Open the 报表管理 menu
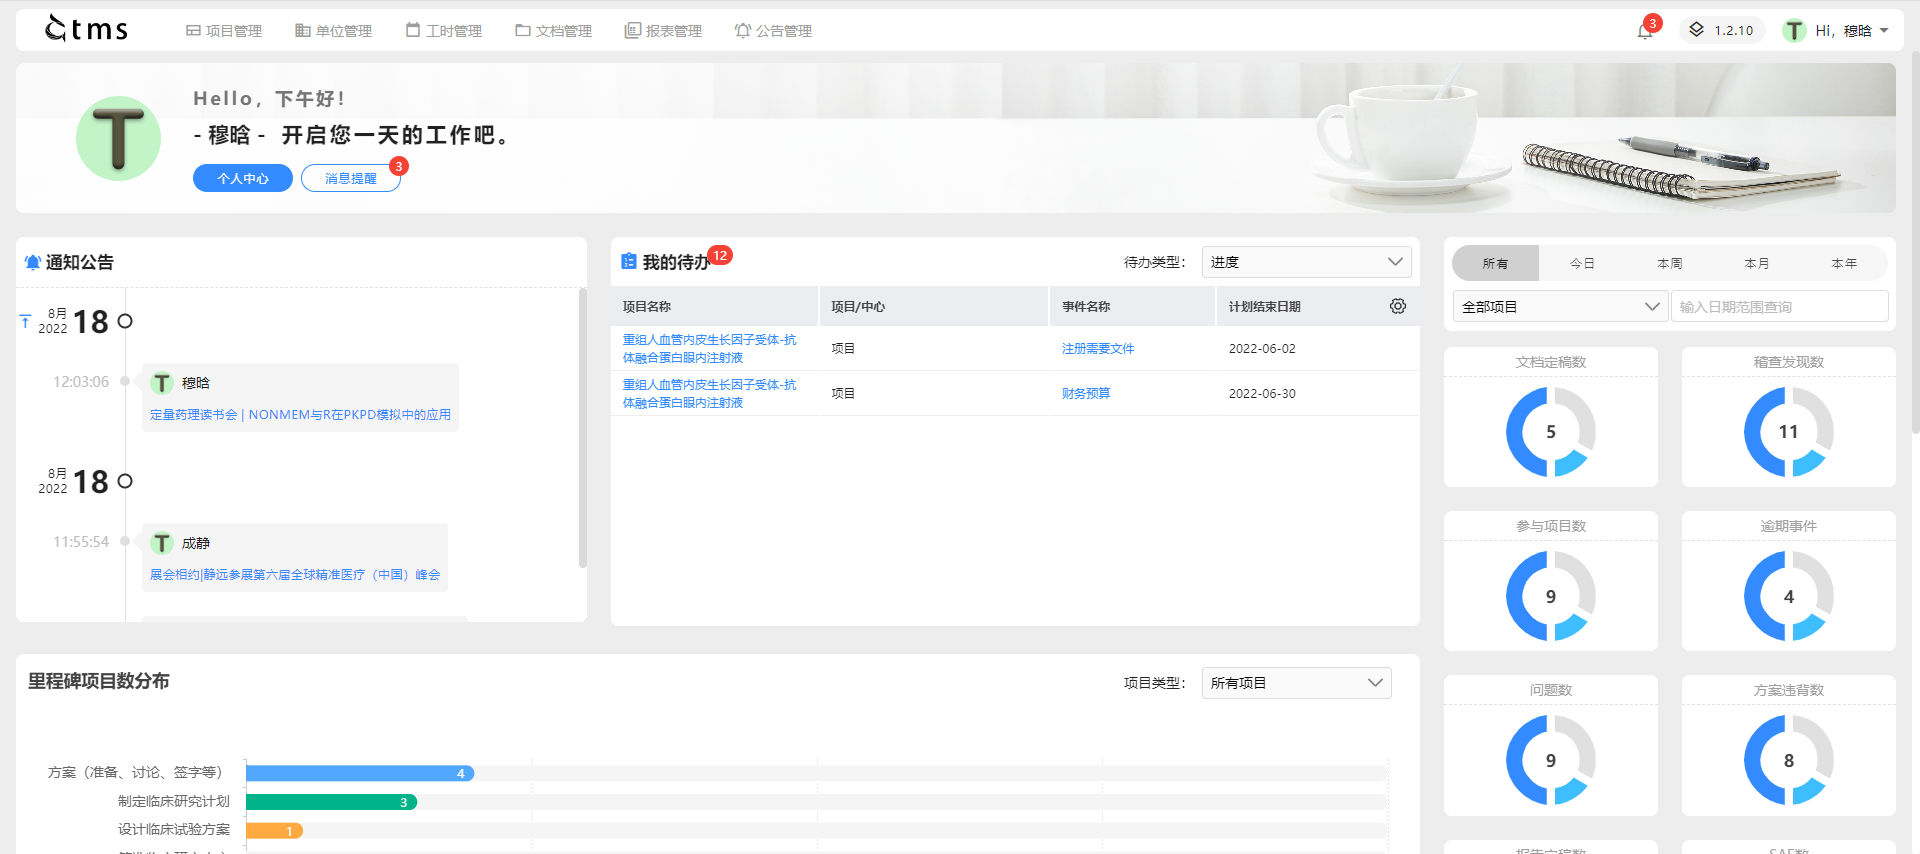 pos(664,31)
